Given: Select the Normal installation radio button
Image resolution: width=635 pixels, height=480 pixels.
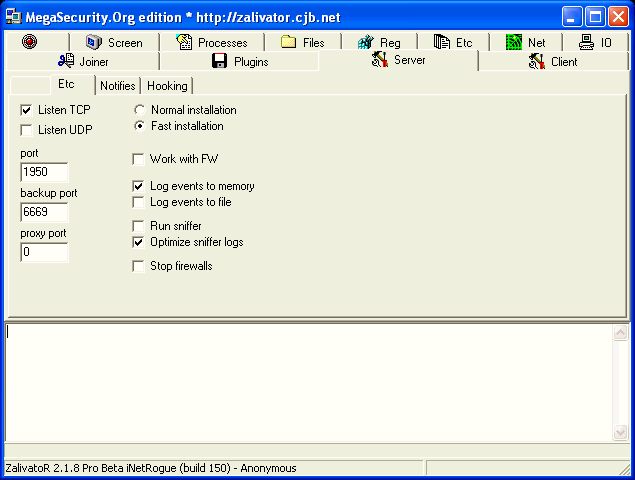Looking at the screenshot, I should (x=140, y=110).
